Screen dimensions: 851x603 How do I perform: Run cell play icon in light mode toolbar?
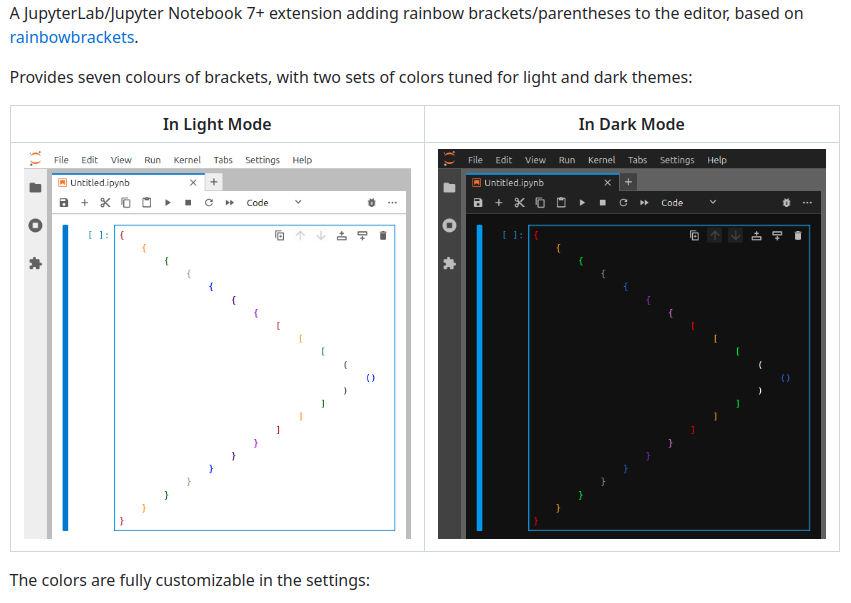pos(168,202)
